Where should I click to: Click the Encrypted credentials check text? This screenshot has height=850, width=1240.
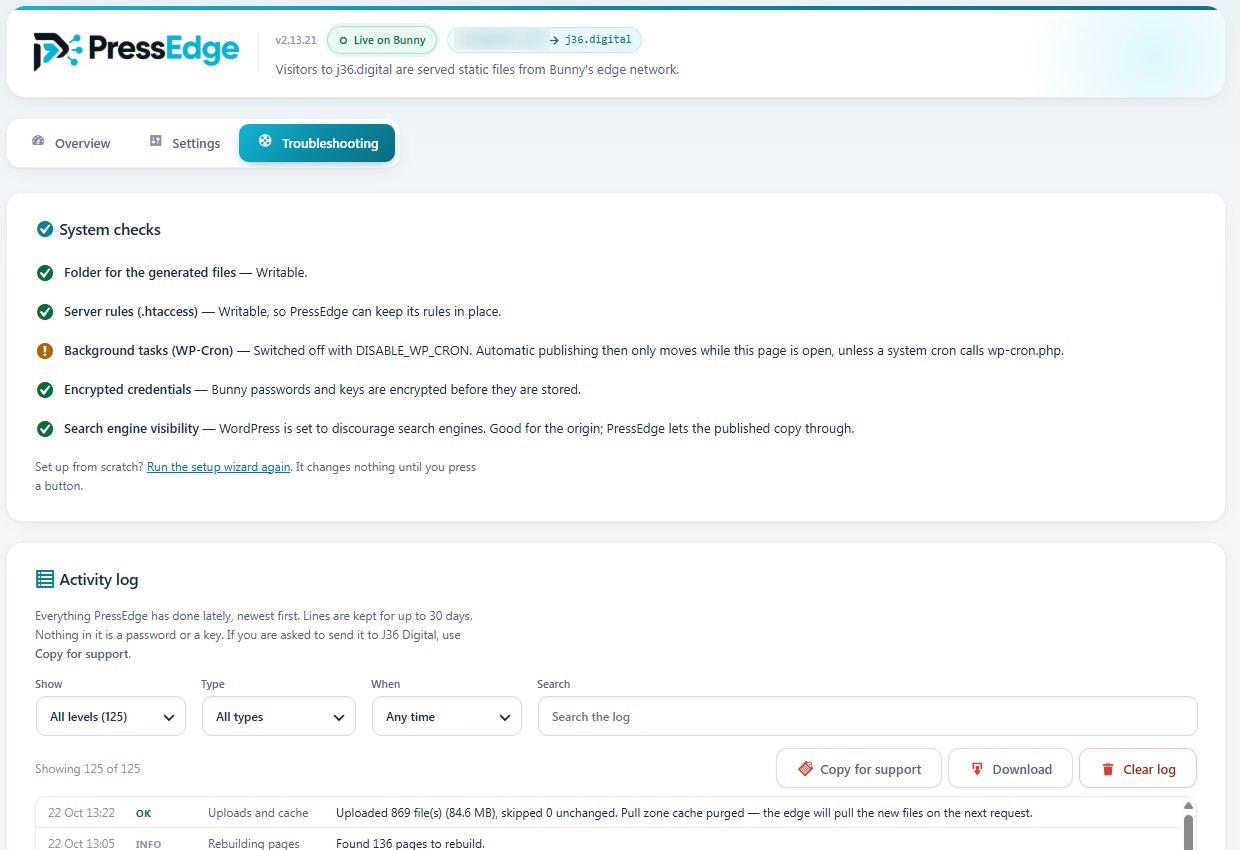322,390
